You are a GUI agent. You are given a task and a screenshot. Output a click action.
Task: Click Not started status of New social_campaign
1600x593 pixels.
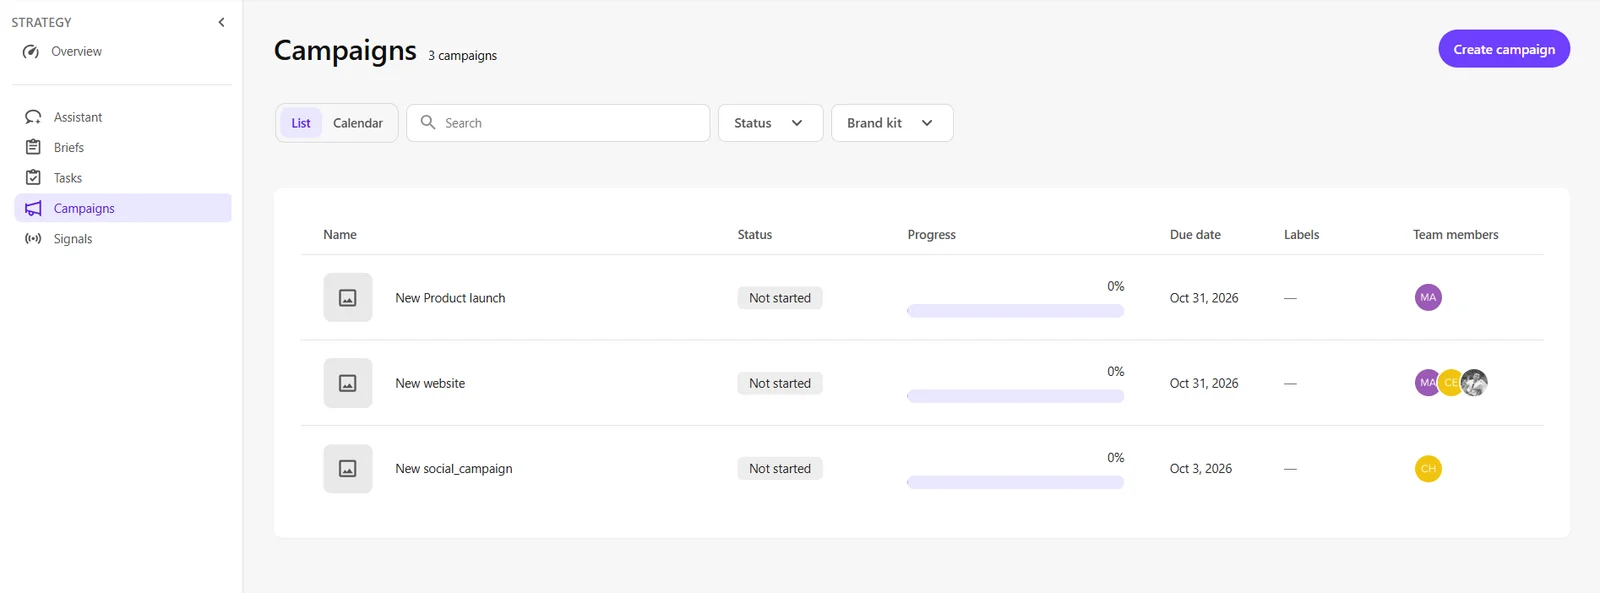[780, 469]
